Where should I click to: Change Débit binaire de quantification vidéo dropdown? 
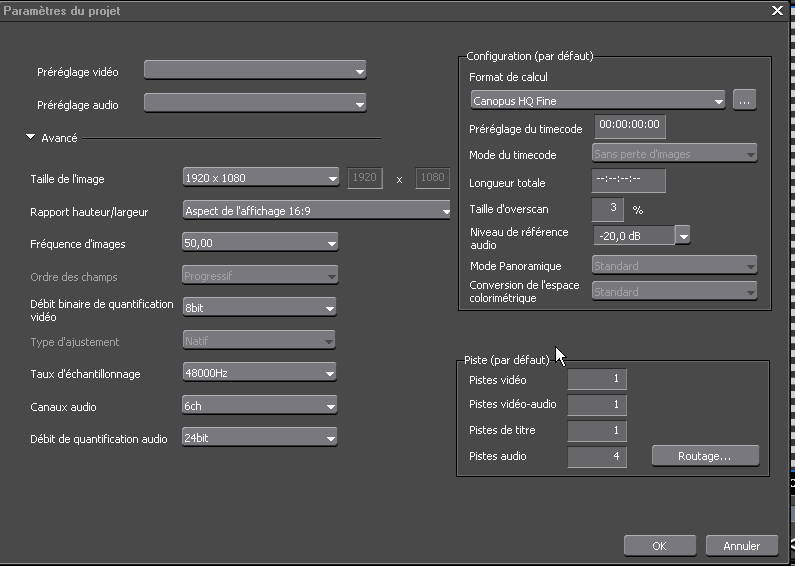tap(260, 308)
